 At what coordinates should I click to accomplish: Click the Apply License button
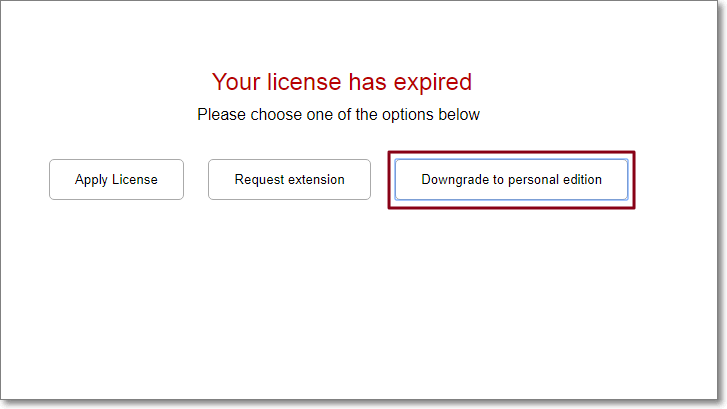coord(116,180)
